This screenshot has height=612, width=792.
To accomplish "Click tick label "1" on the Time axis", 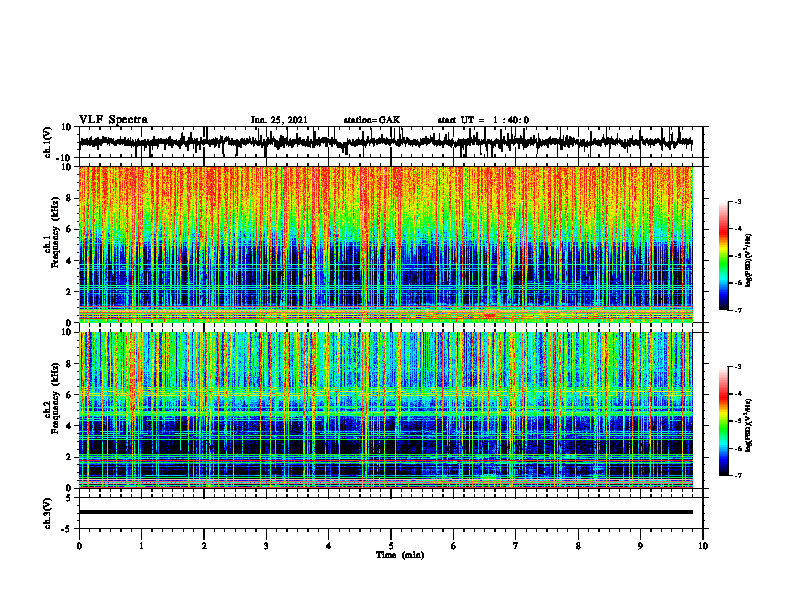I will point(141,546).
